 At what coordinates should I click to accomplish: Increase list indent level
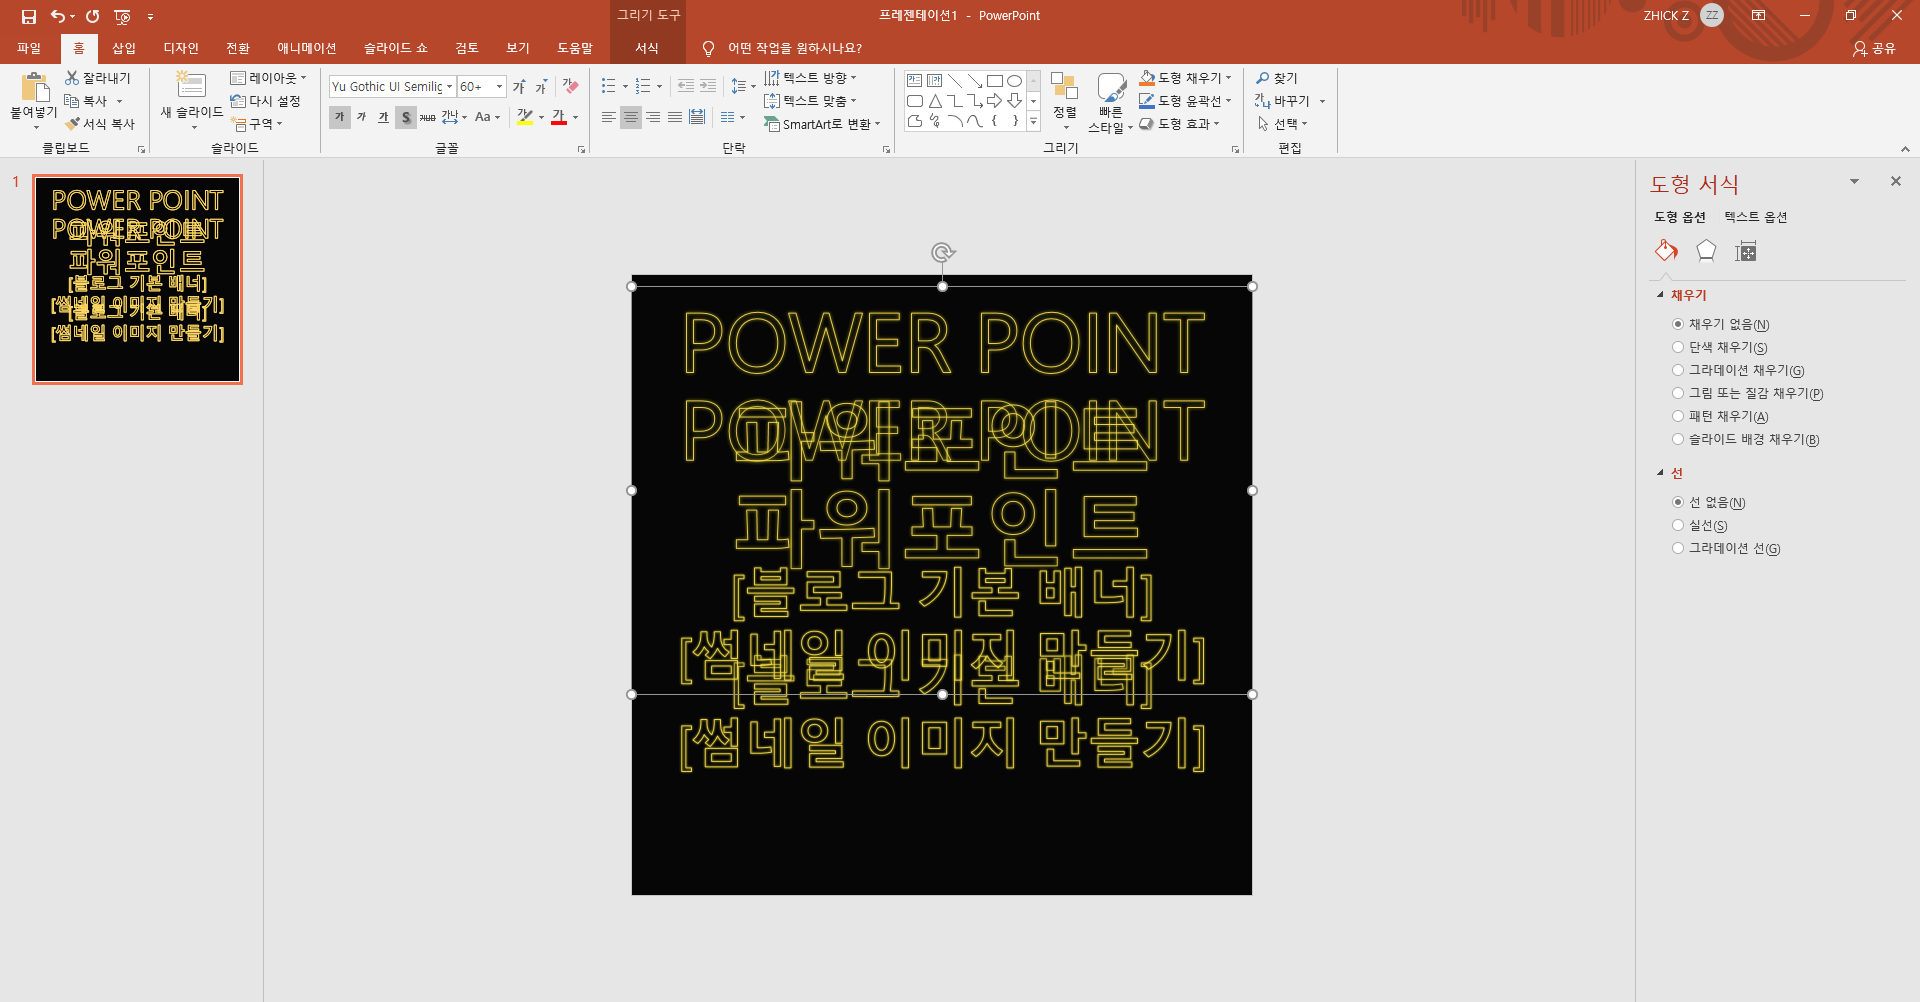708,86
